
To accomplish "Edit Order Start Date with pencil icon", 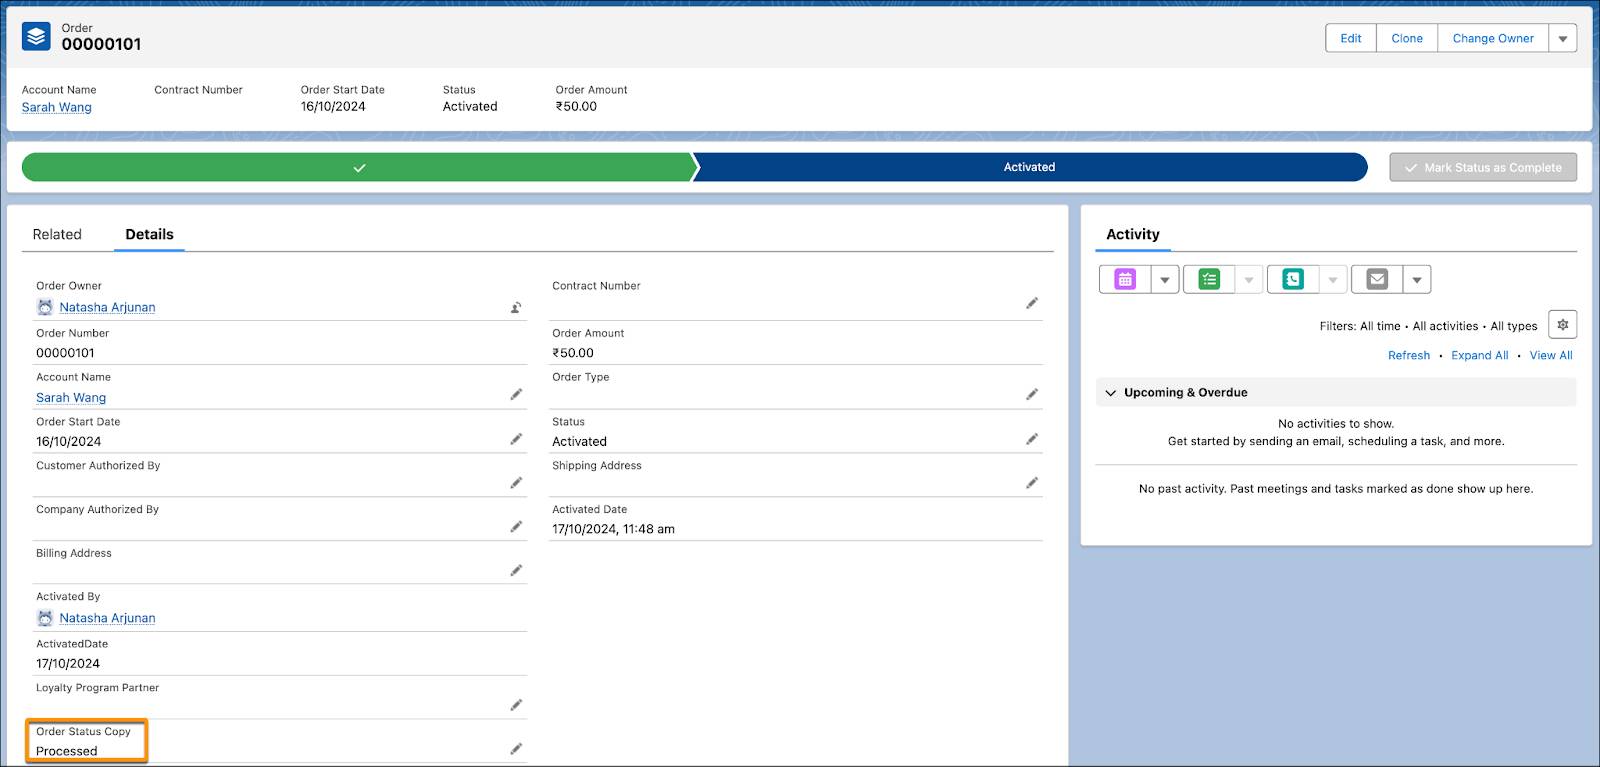I will coord(516,439).
